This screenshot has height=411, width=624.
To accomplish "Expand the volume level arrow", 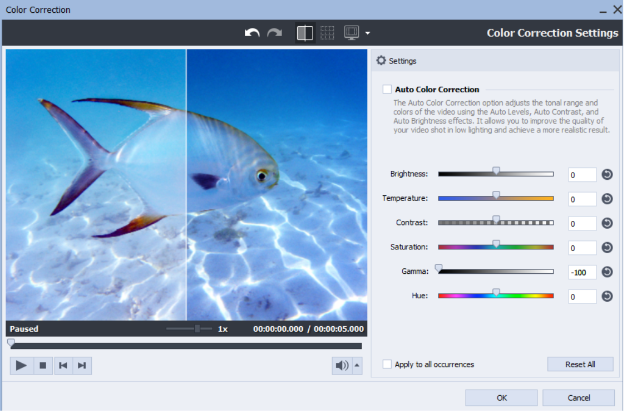I will tap(357, 365).
